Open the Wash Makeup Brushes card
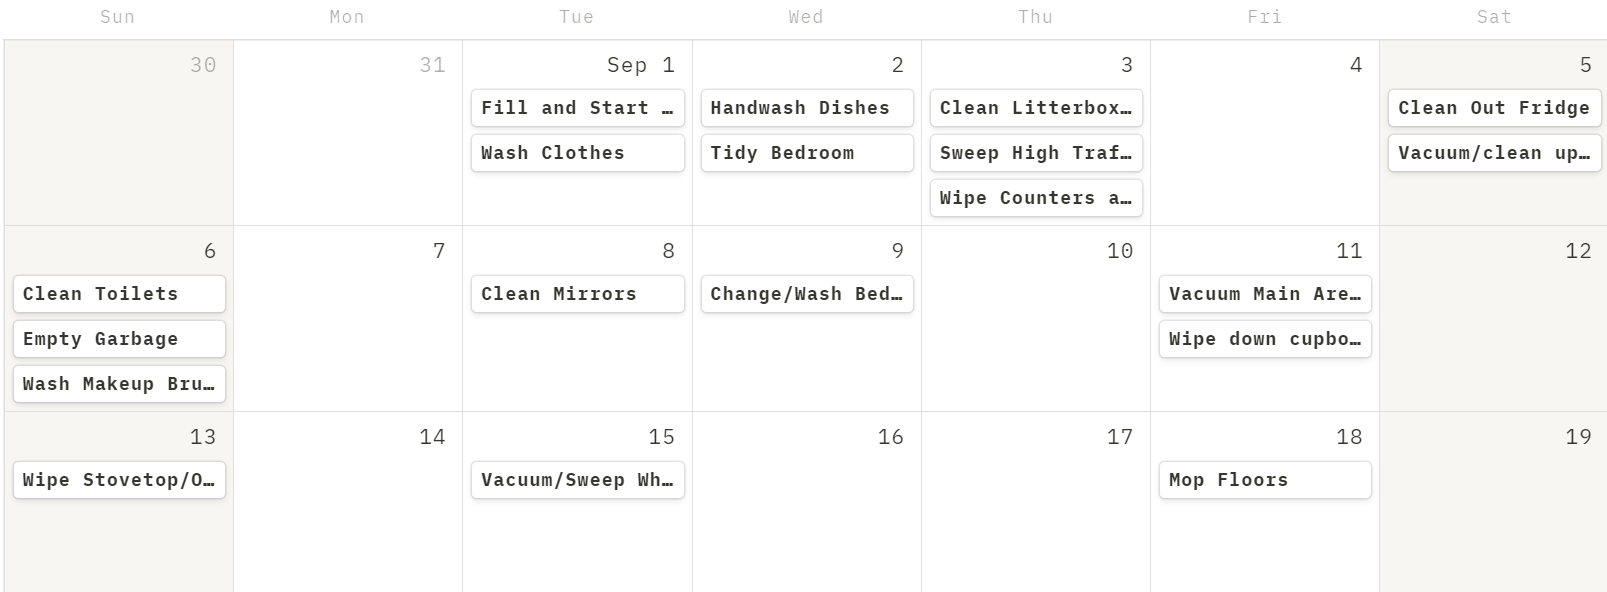 point(119,384)
